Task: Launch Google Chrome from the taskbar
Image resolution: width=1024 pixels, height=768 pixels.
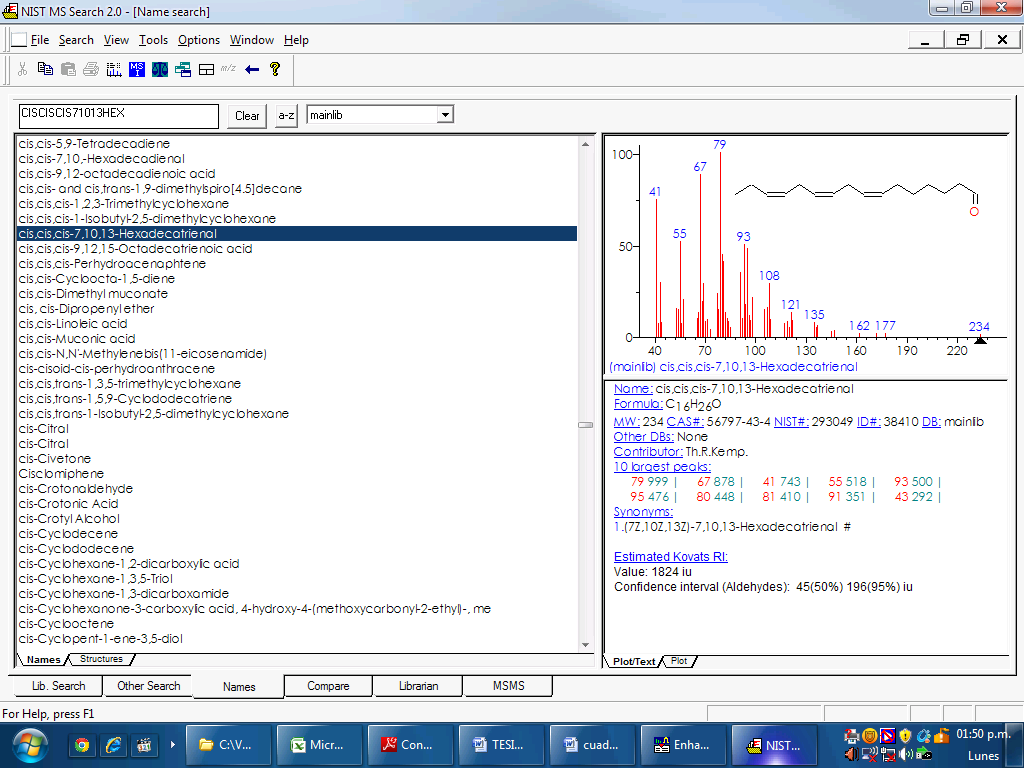Action: 82,745
